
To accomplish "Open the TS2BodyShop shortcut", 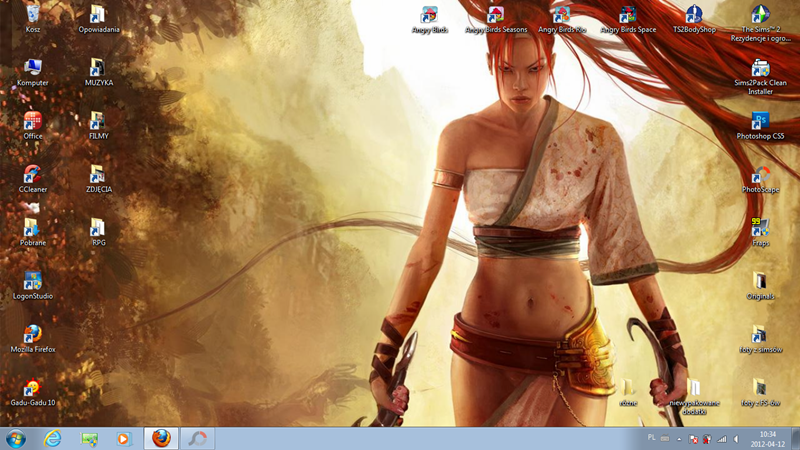I will [x=694, y=19].
